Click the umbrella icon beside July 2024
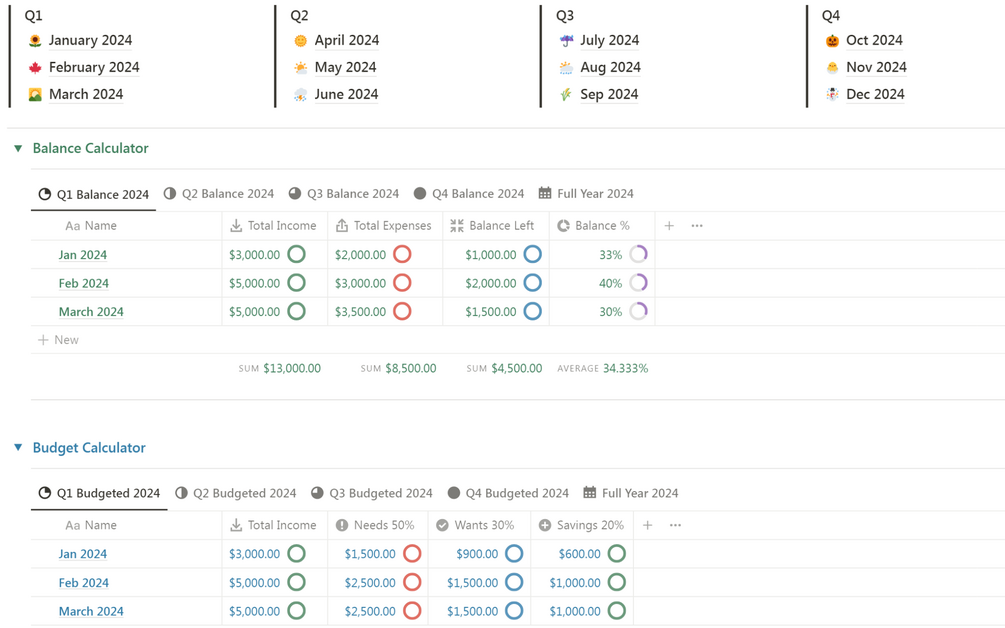Image resolution: width=1005 pixels, height=628 pixels. click(566, 41)
